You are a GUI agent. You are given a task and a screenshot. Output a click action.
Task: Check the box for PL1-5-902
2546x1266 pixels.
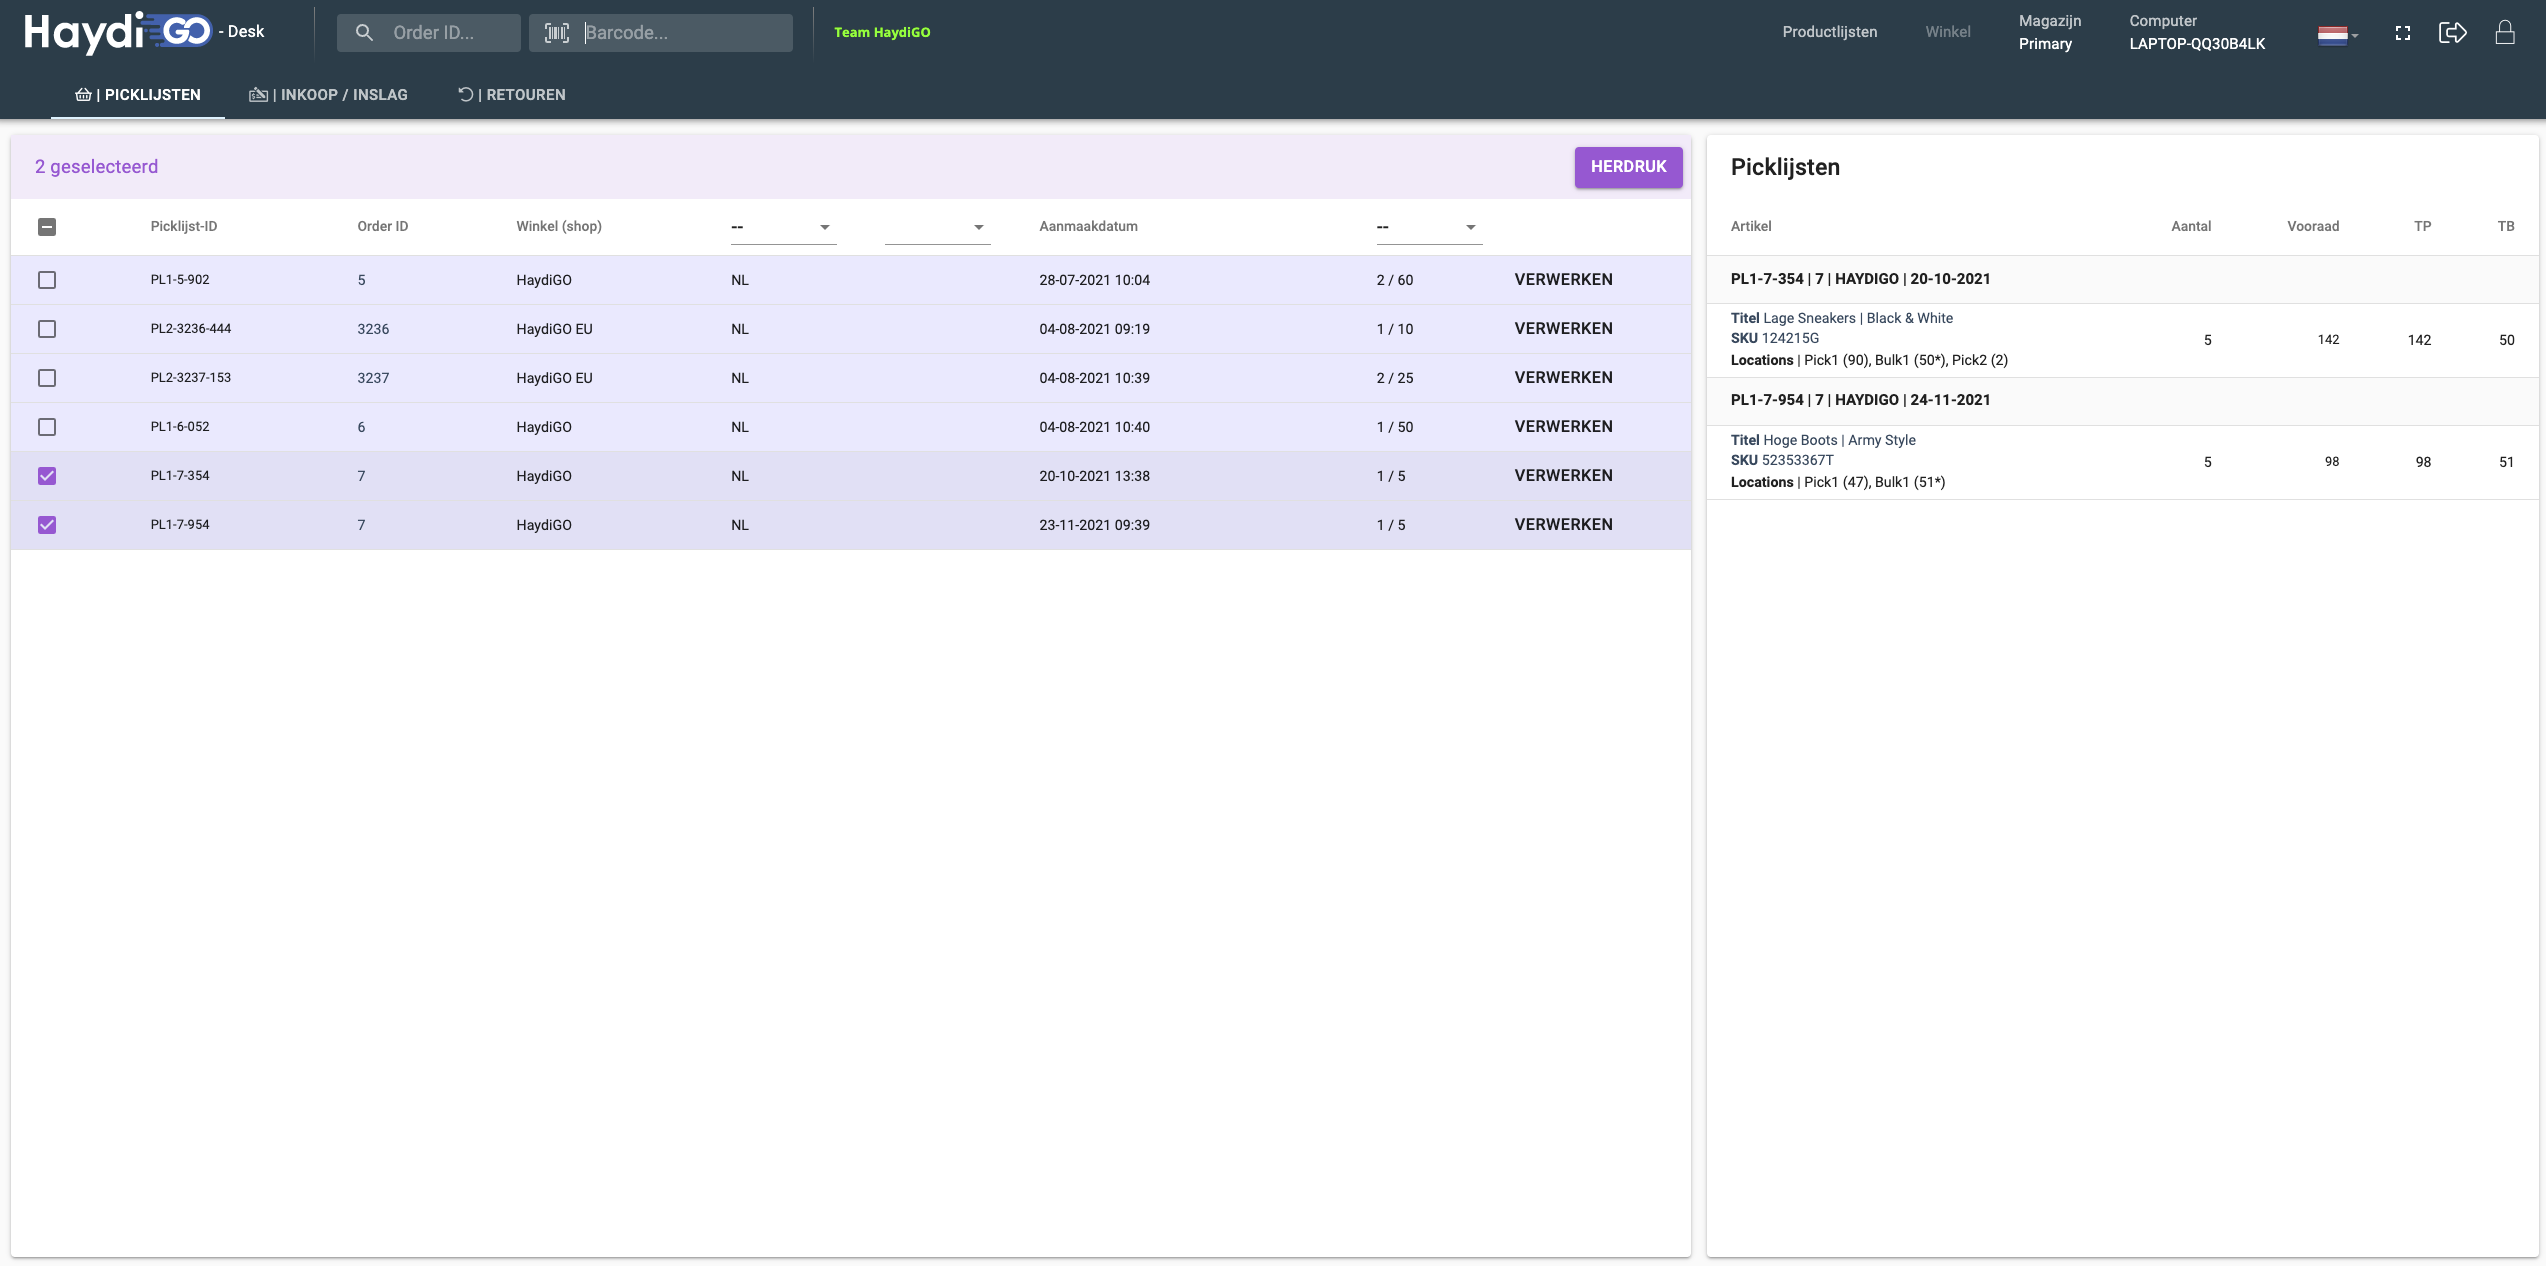coord(47,280)
